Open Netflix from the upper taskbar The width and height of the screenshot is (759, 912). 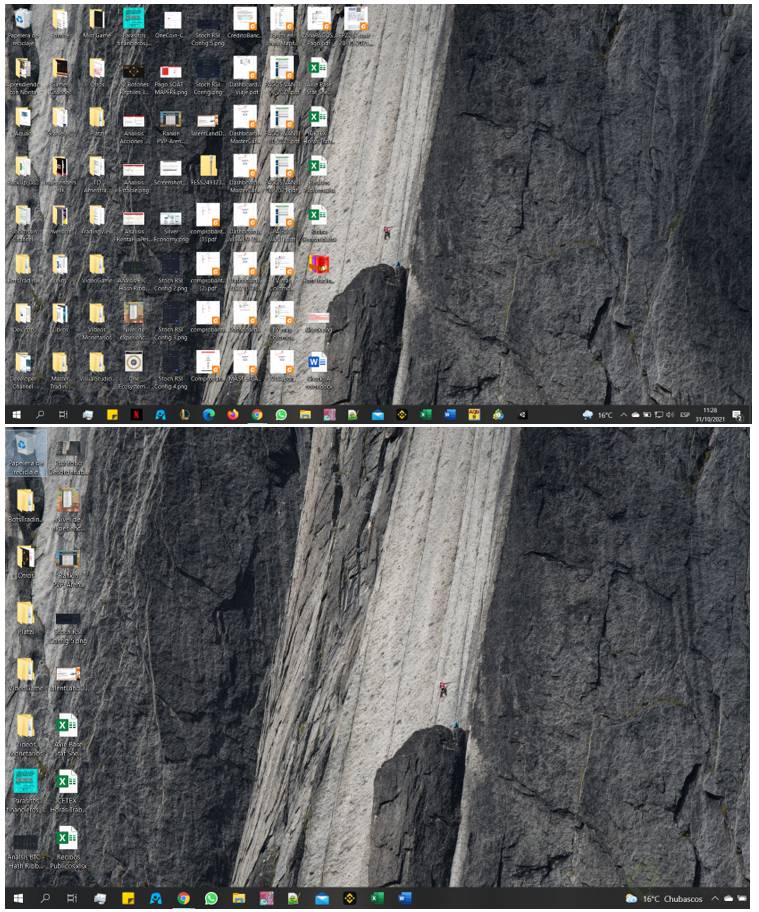pos(136,415)
